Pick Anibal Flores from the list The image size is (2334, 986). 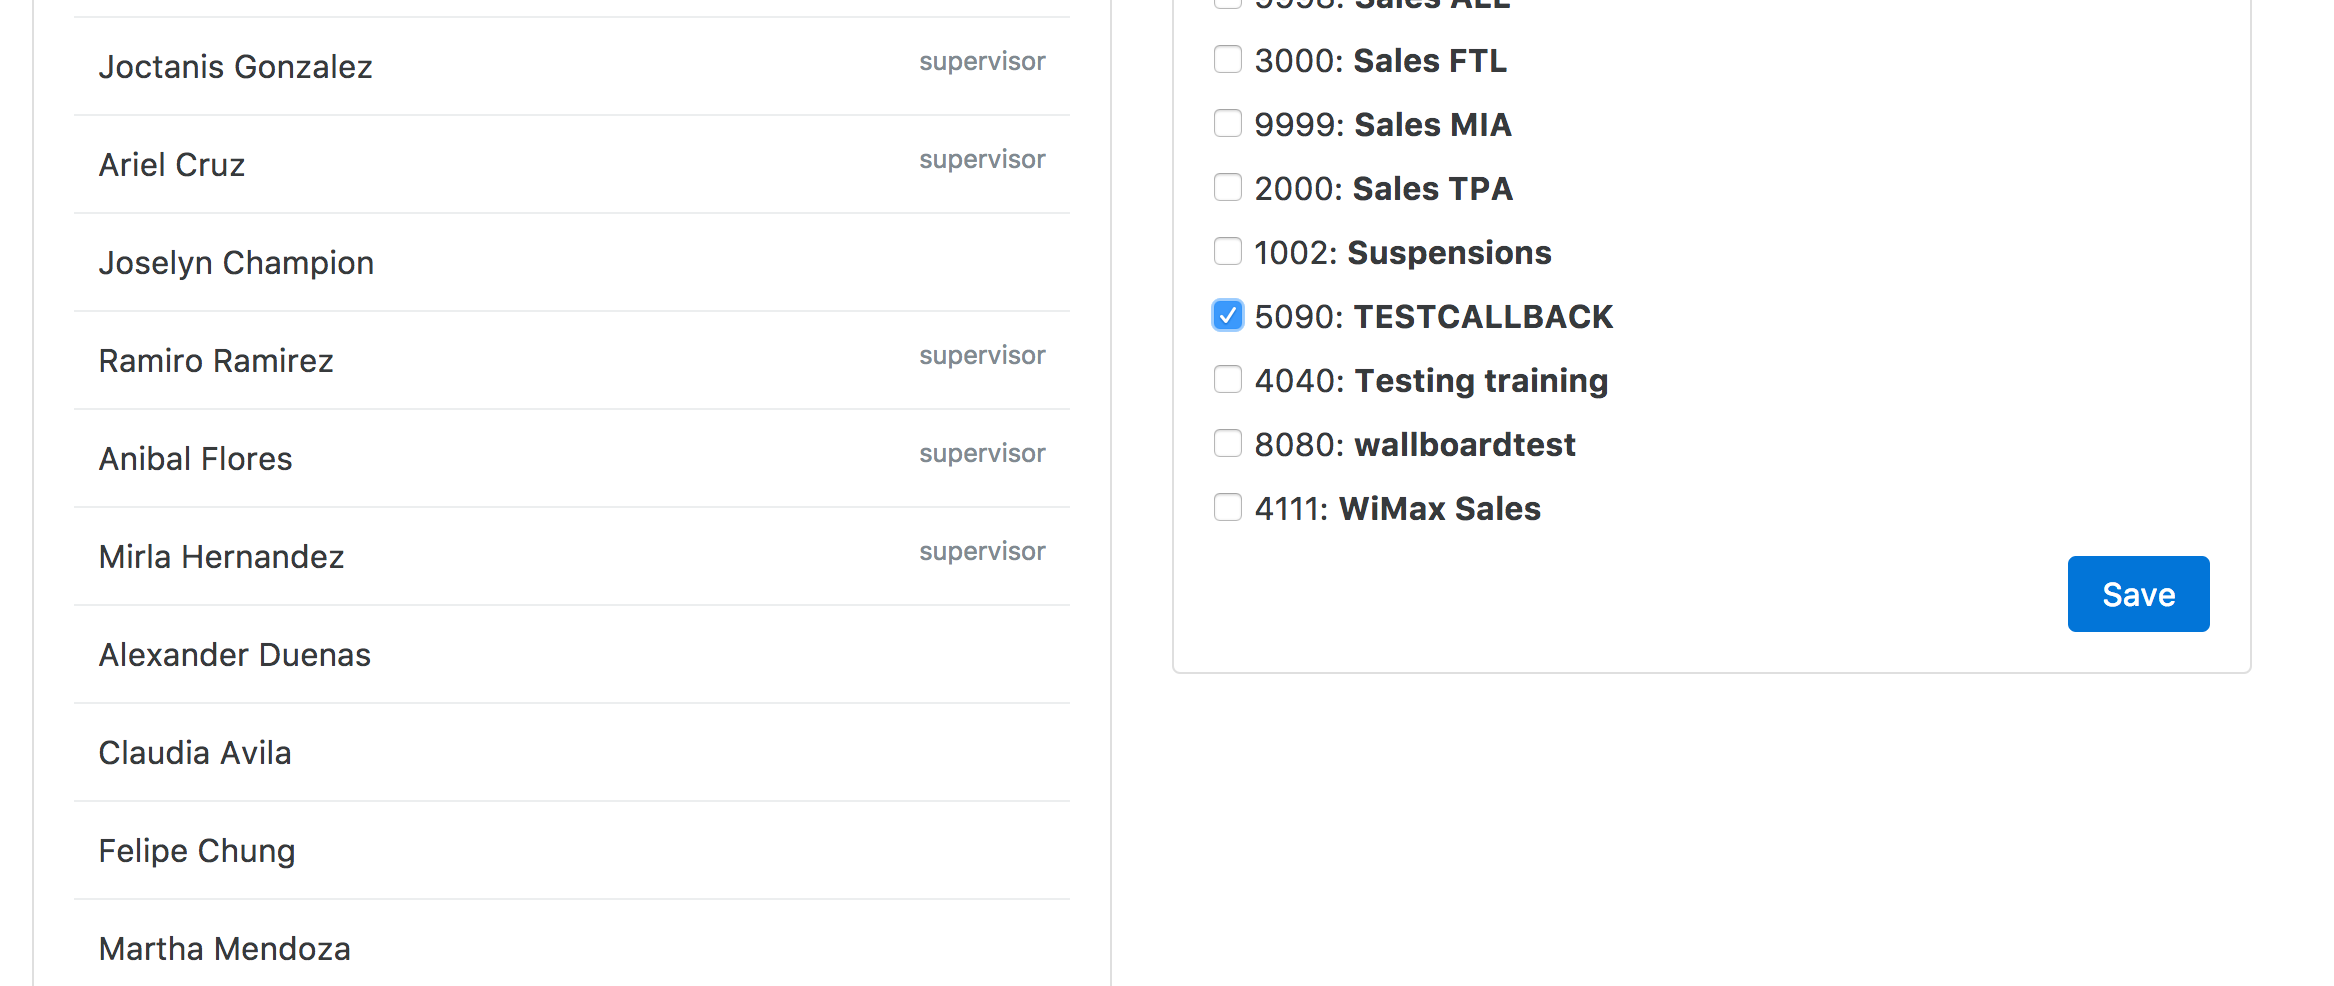point(572,458)
